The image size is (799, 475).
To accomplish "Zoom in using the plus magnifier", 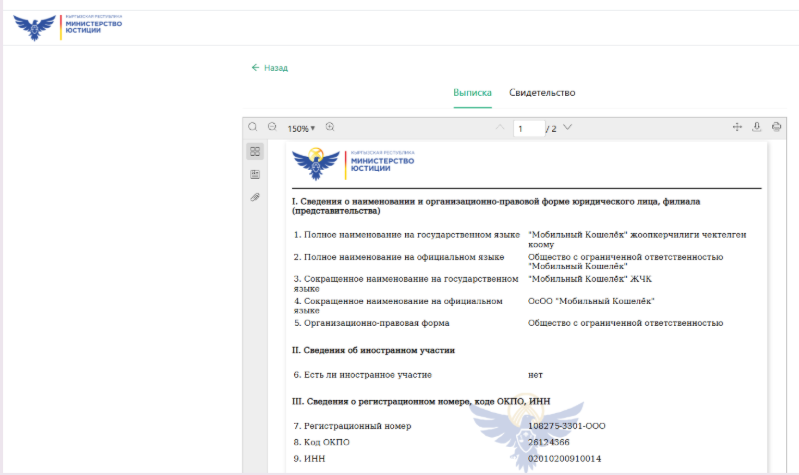I will coord(330,127).
